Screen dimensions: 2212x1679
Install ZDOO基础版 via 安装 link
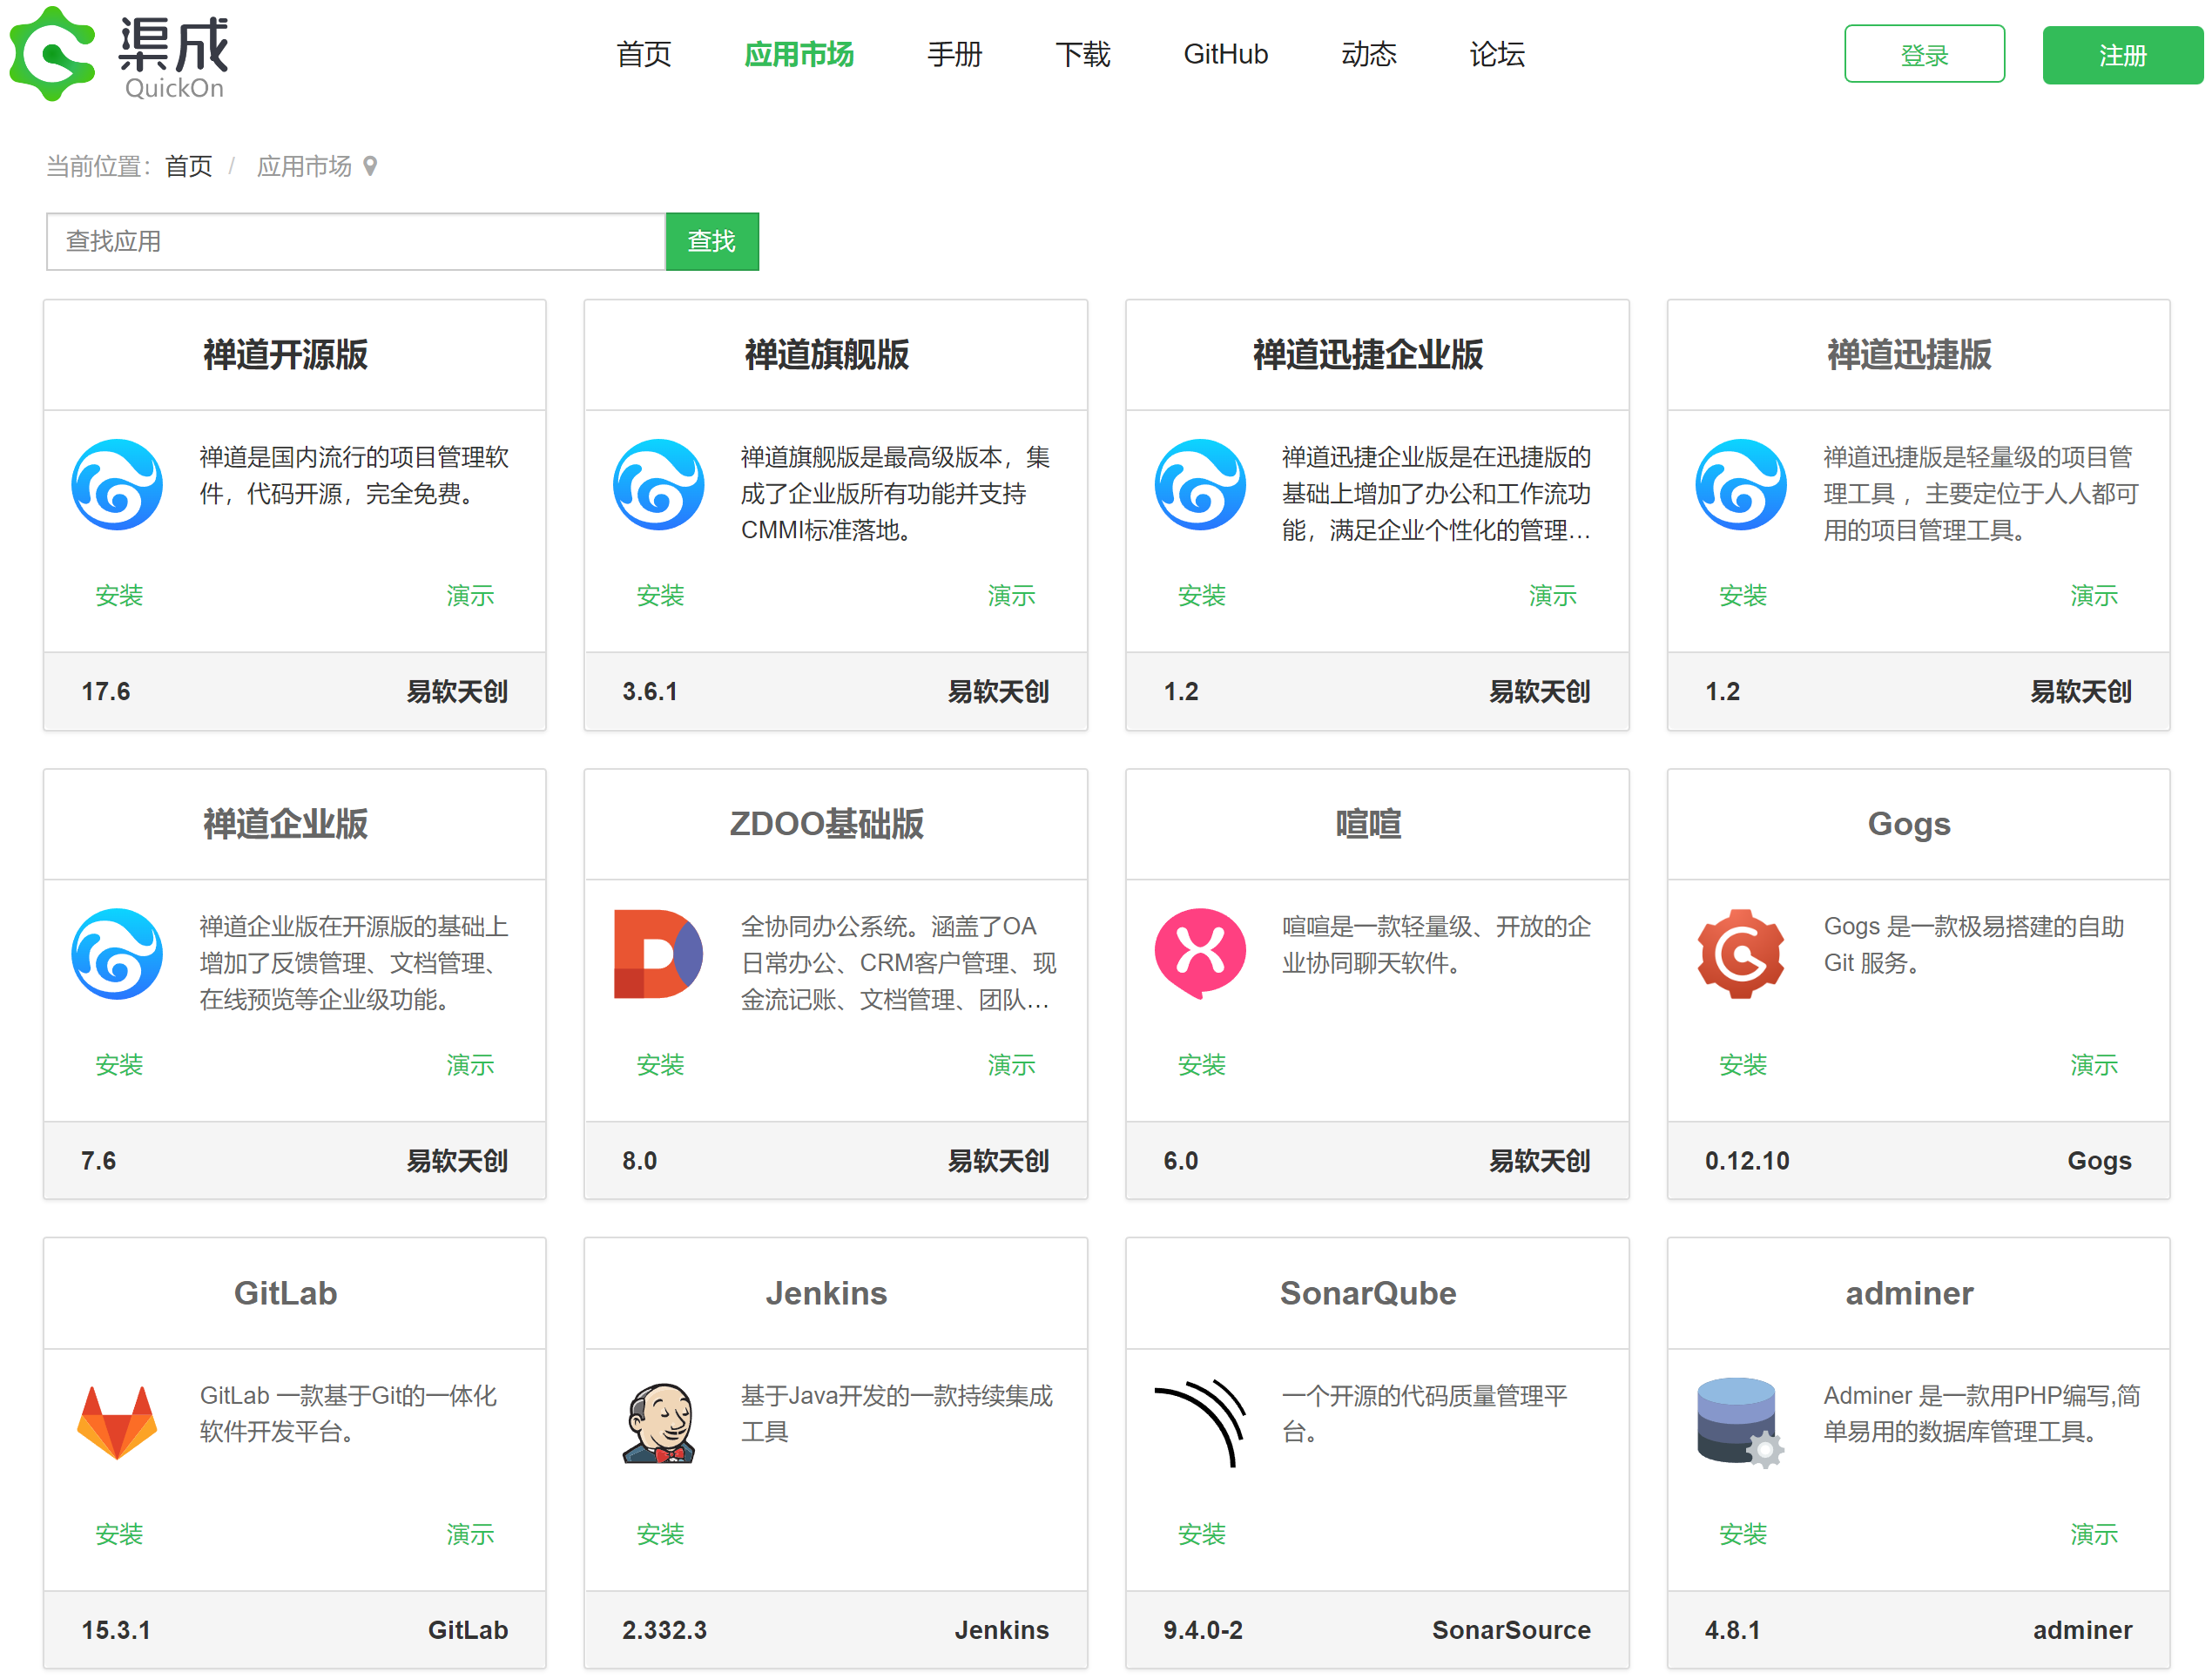660,1064
